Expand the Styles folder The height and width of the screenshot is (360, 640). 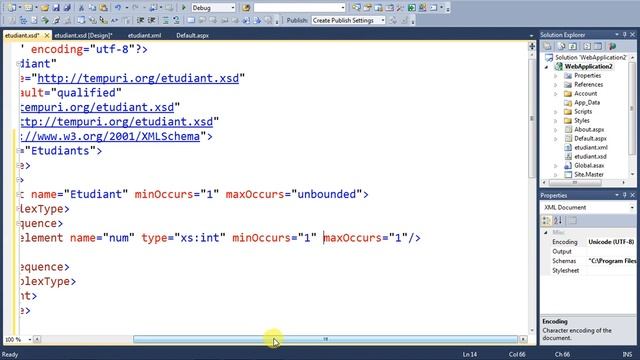[x=556, y=120]
